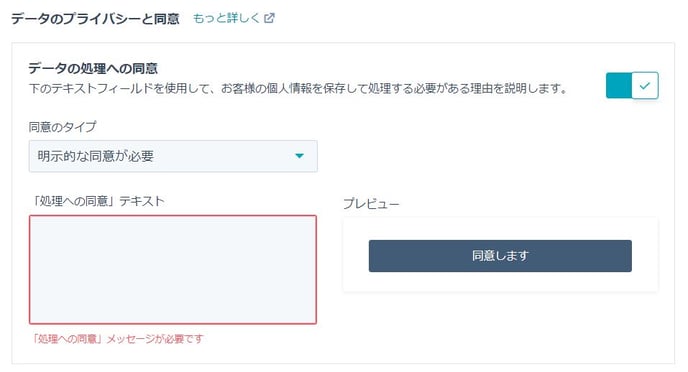This screenshot has width=688, height=372.
Task: Click the external link icon beside もっと詳しく
Action: click(269, 18)
